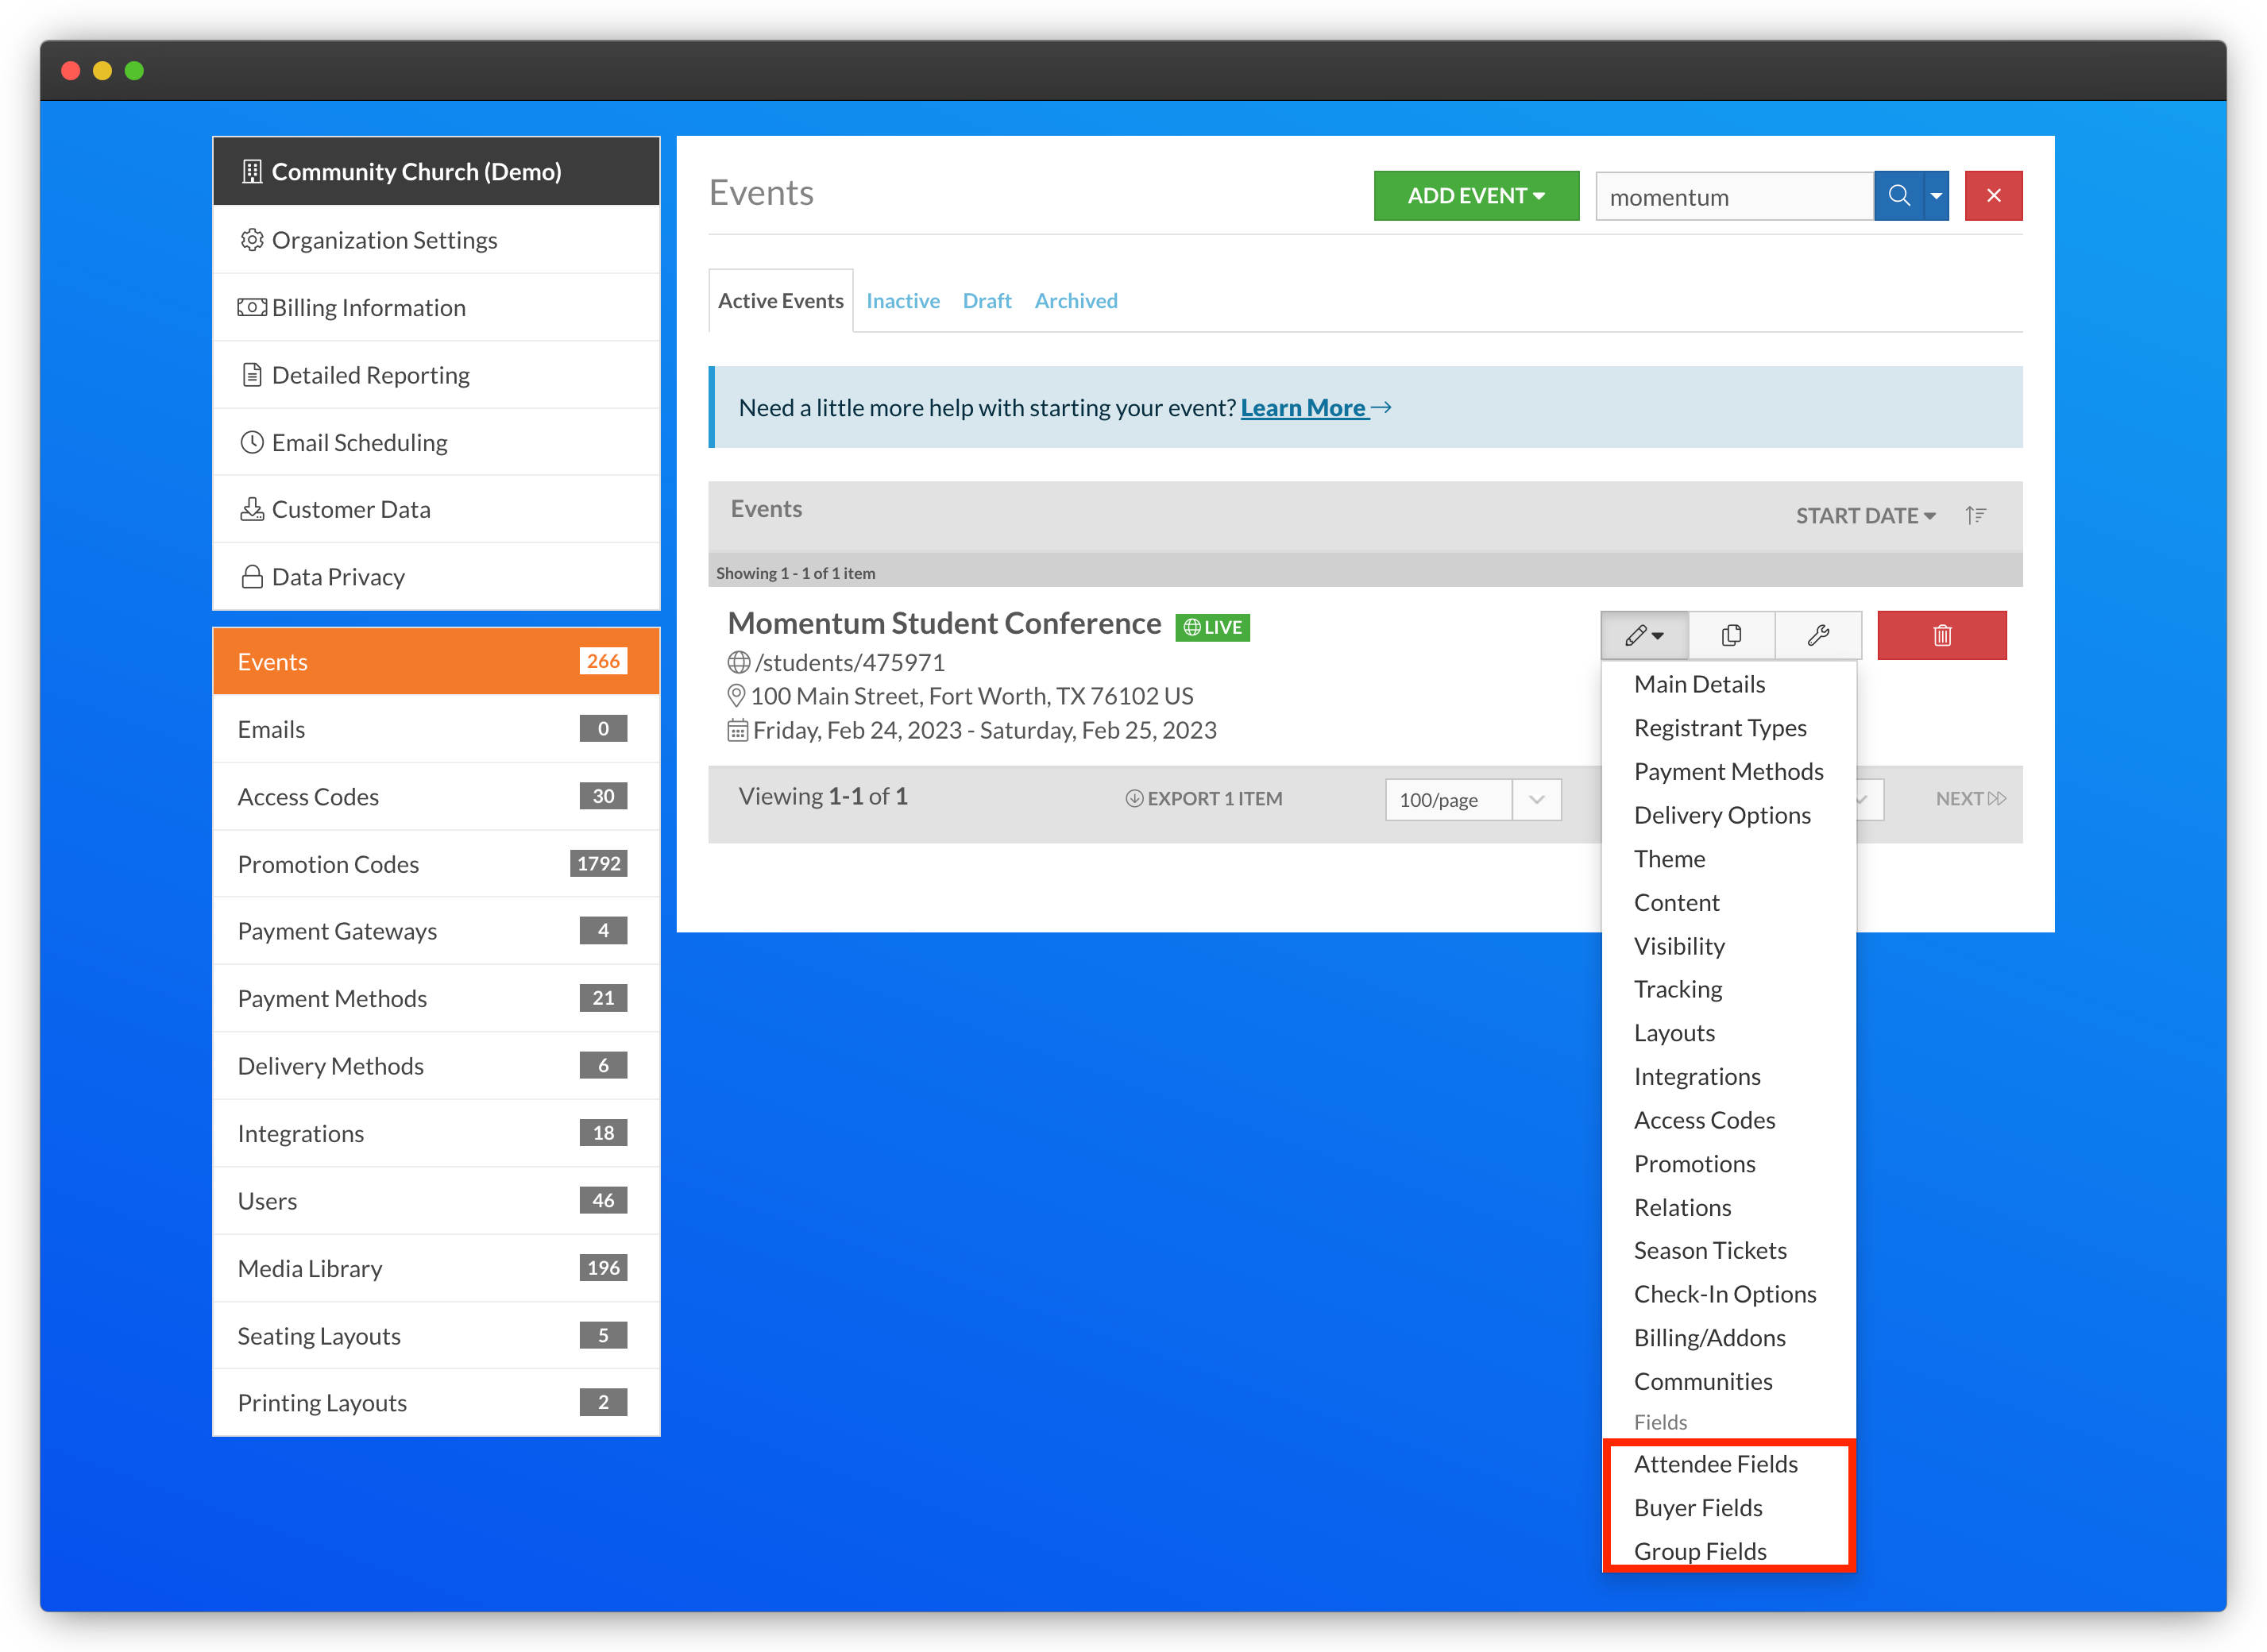Click the Organization Settings gear icon
This screenshot has height=1652, width=2267.
pyautogui.click(x=252, y=240)
